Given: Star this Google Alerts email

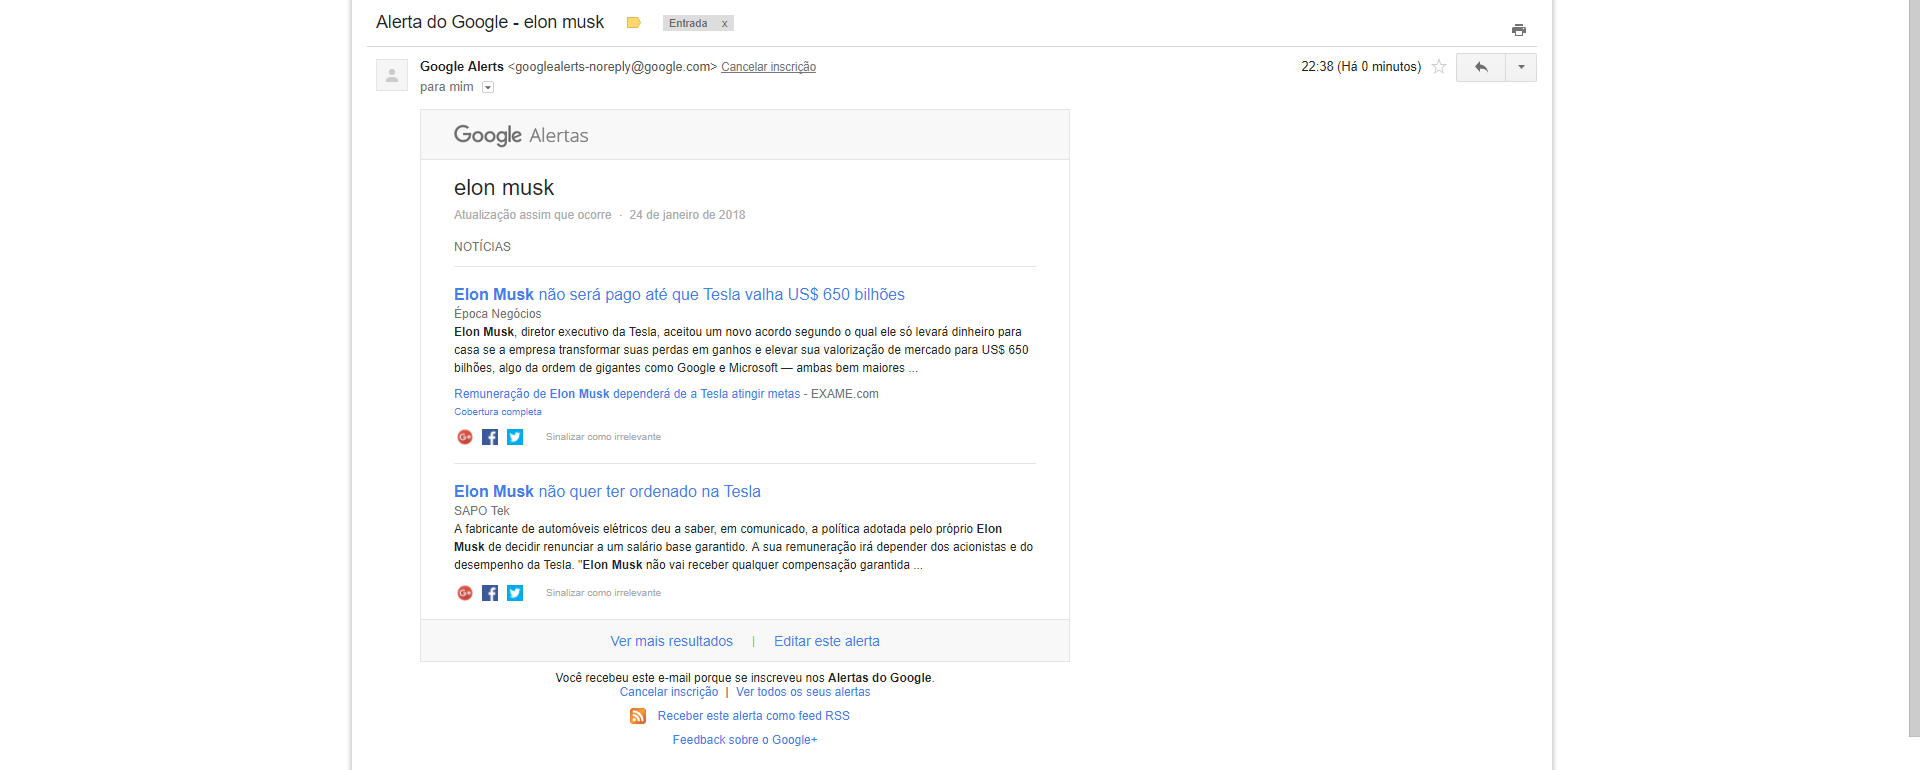Looking at the screenshot, I should 1439,67.
